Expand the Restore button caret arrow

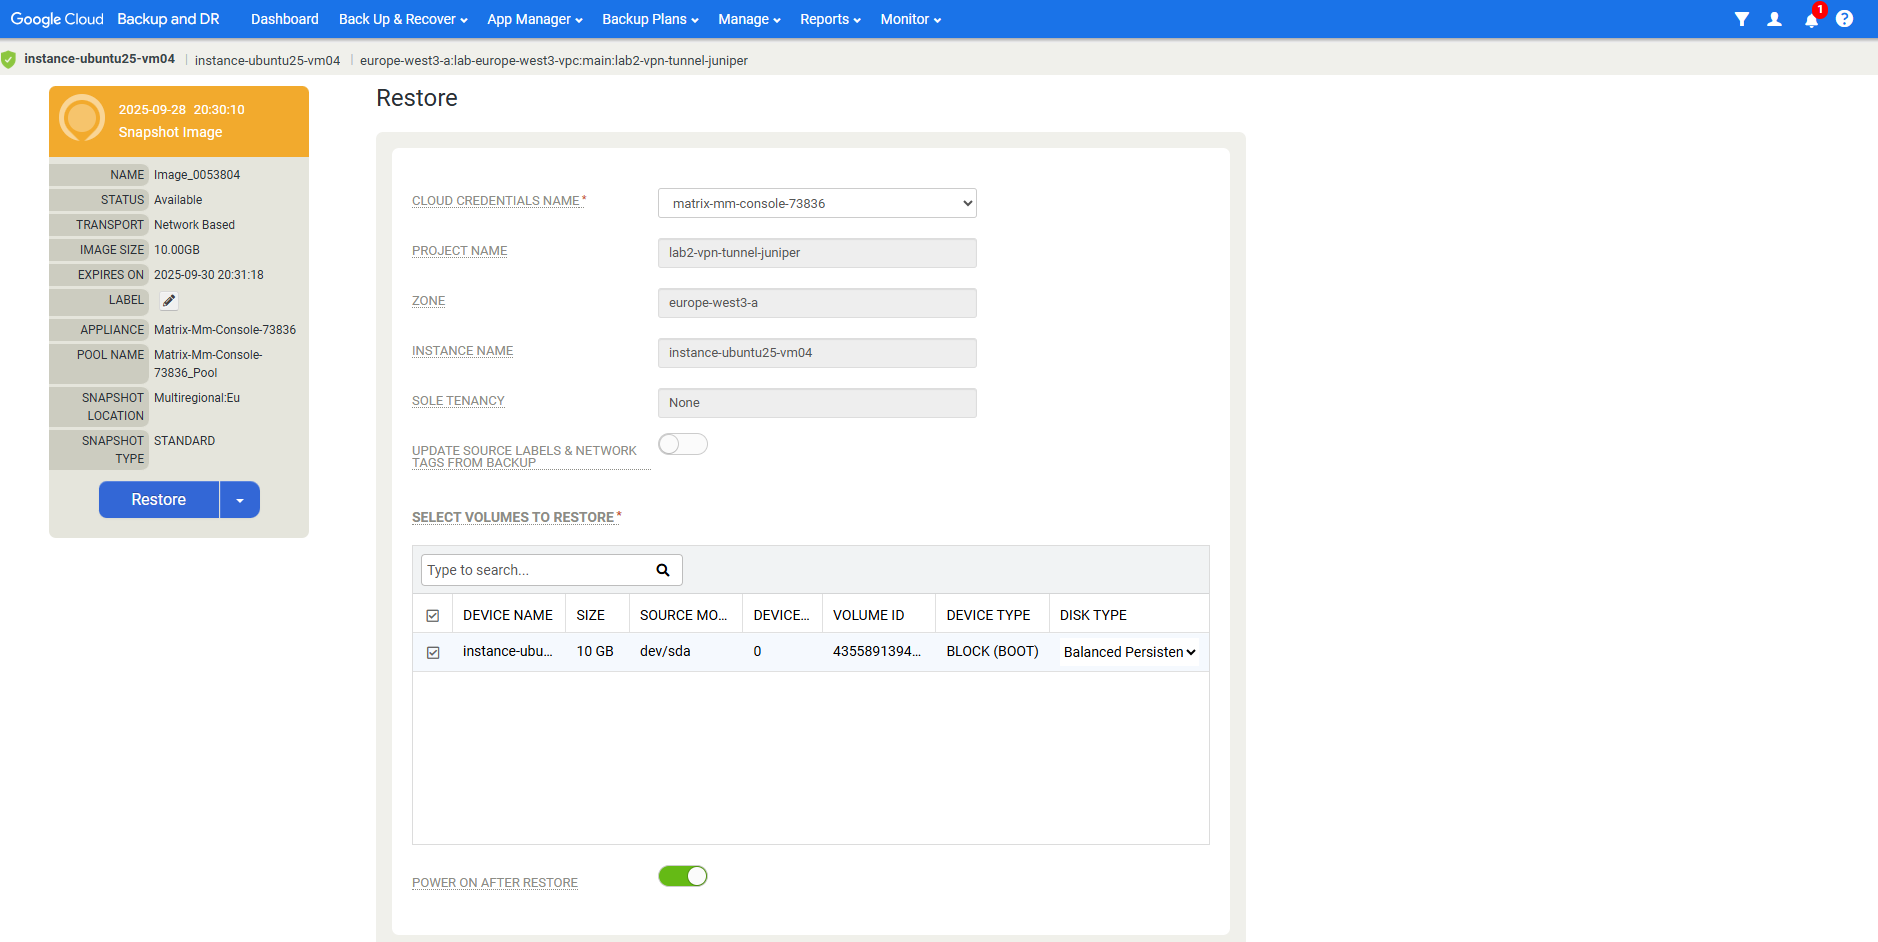pyautogui.click(x=240, y=500)
